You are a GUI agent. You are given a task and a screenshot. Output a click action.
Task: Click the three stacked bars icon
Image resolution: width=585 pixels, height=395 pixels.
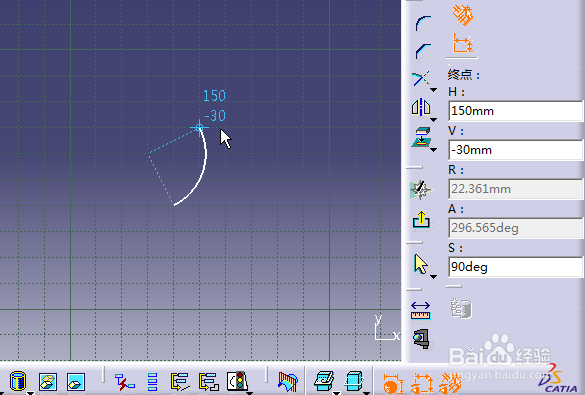coord(152,382)
